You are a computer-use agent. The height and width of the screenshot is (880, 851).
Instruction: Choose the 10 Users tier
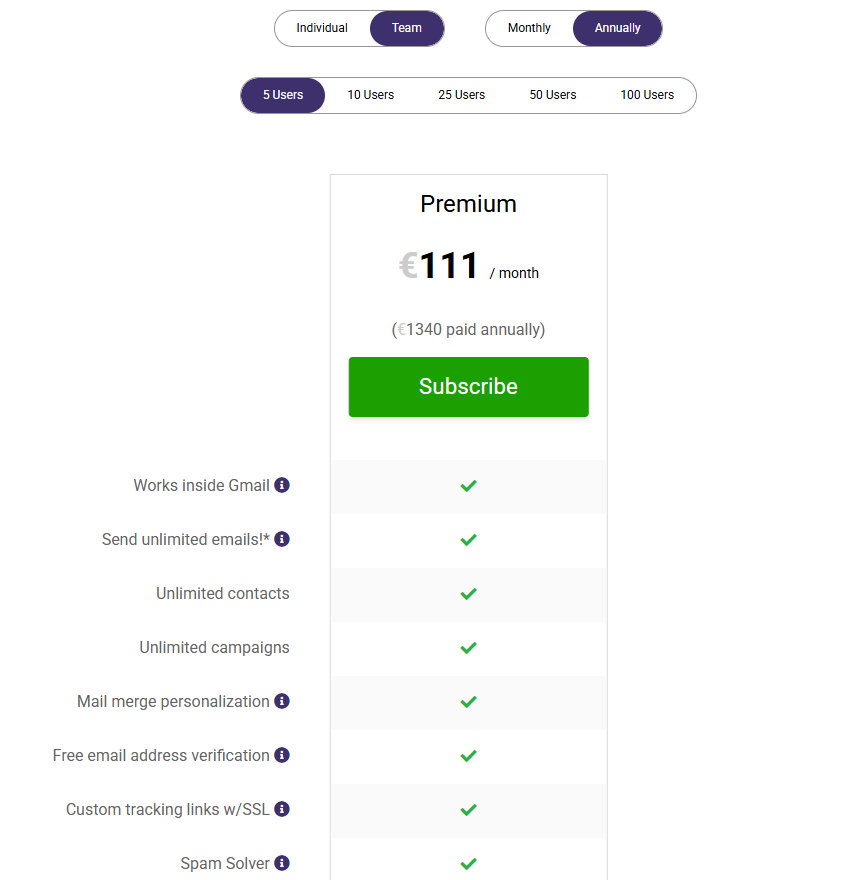pos(371,95)
